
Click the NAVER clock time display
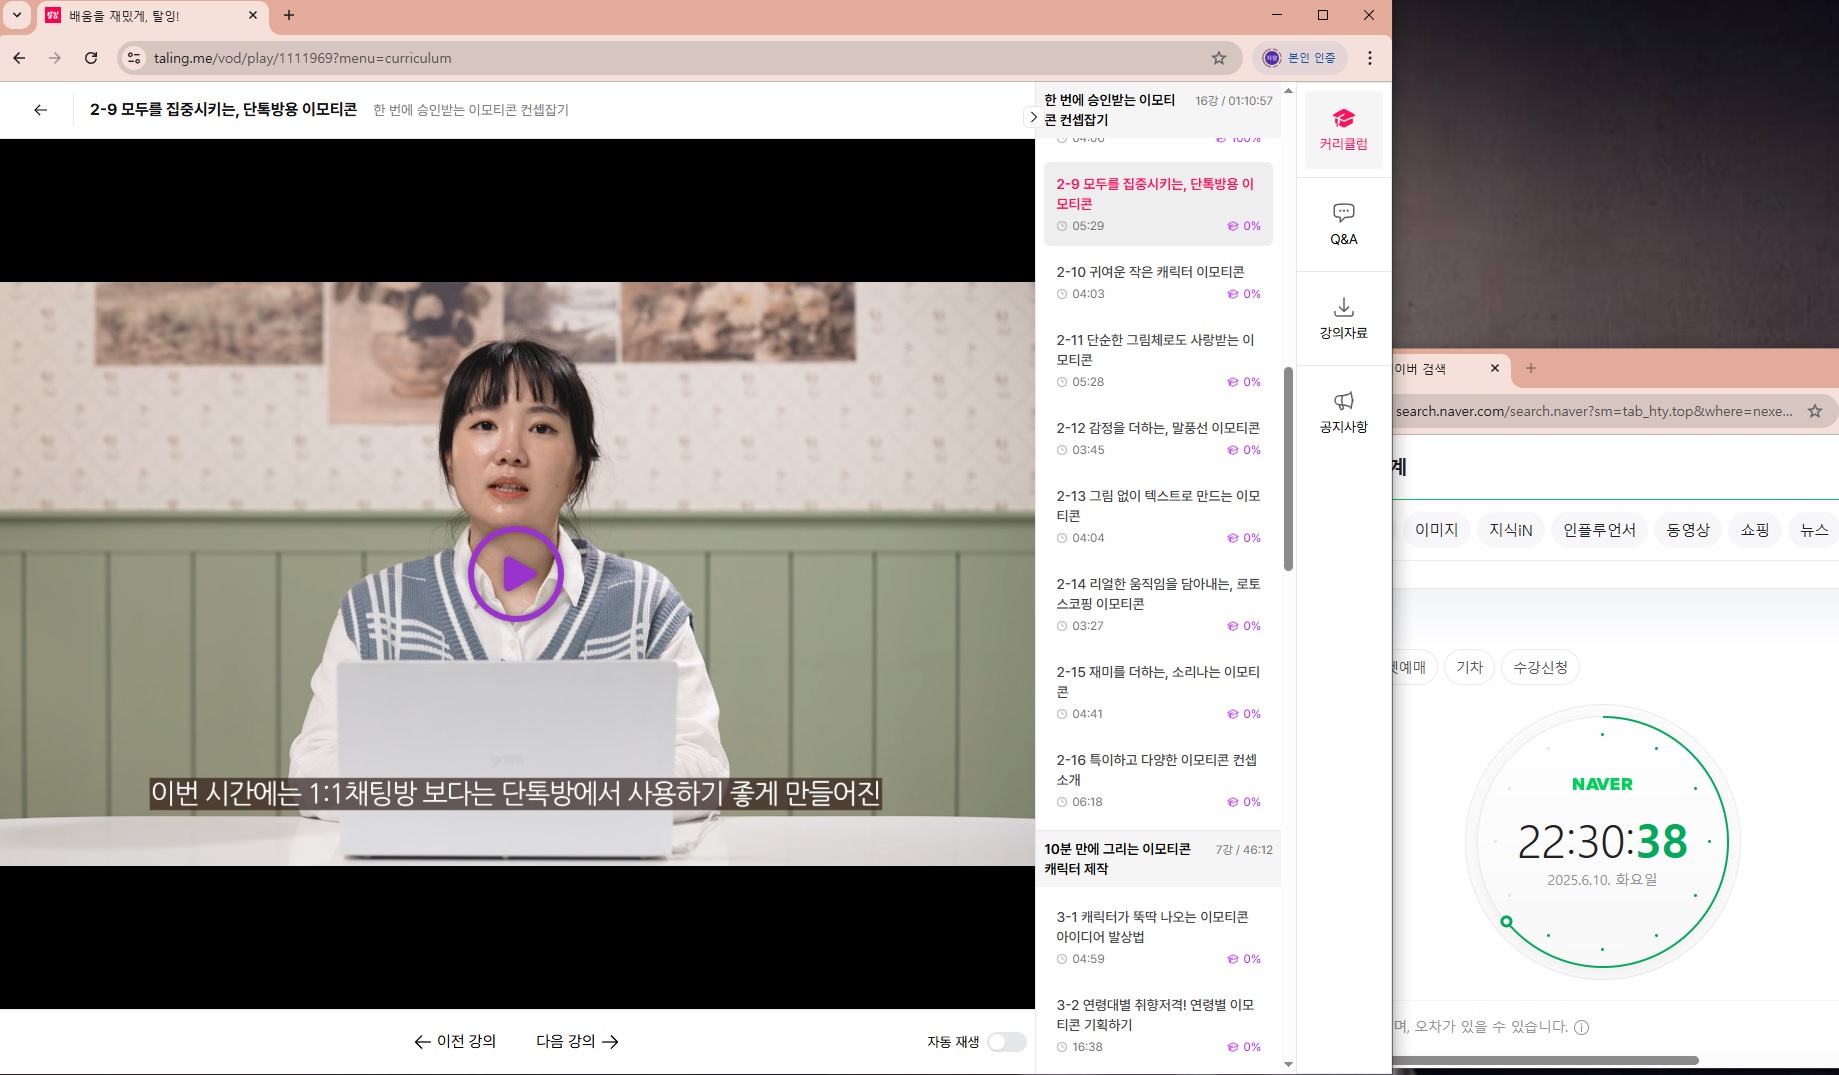coord(1602,842)
